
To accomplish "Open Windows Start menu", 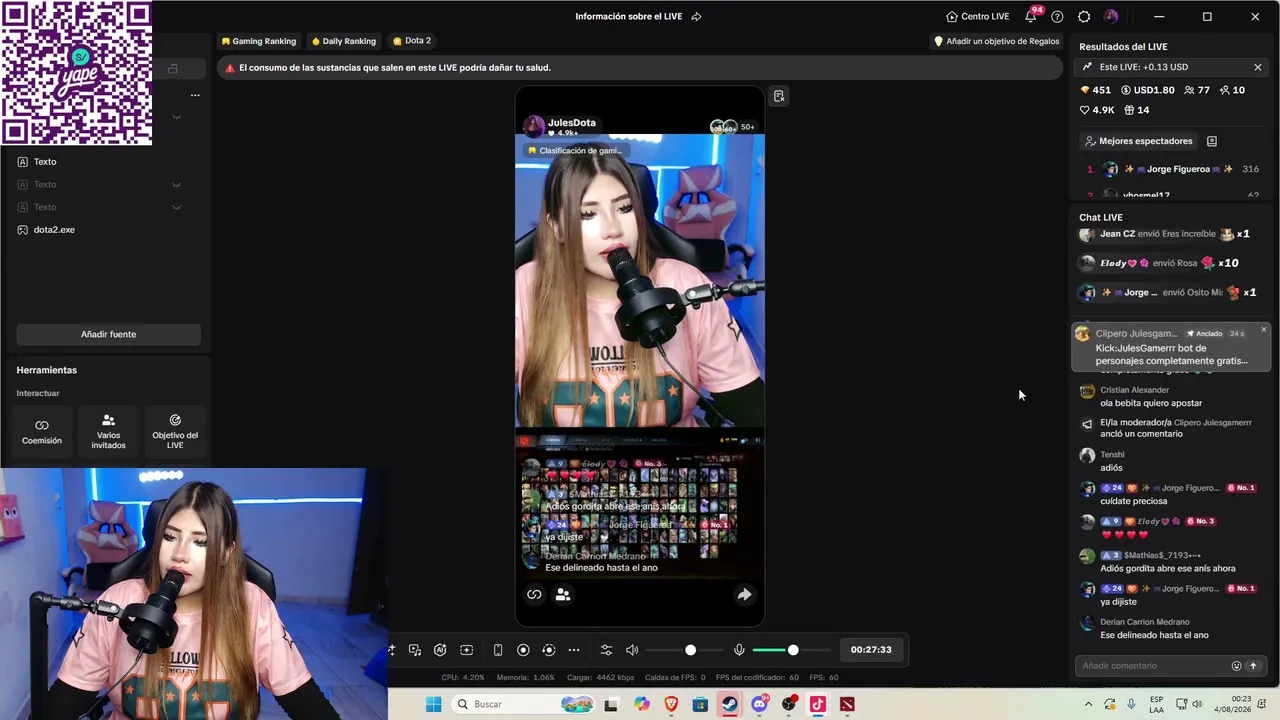I will tap(433, 704).
